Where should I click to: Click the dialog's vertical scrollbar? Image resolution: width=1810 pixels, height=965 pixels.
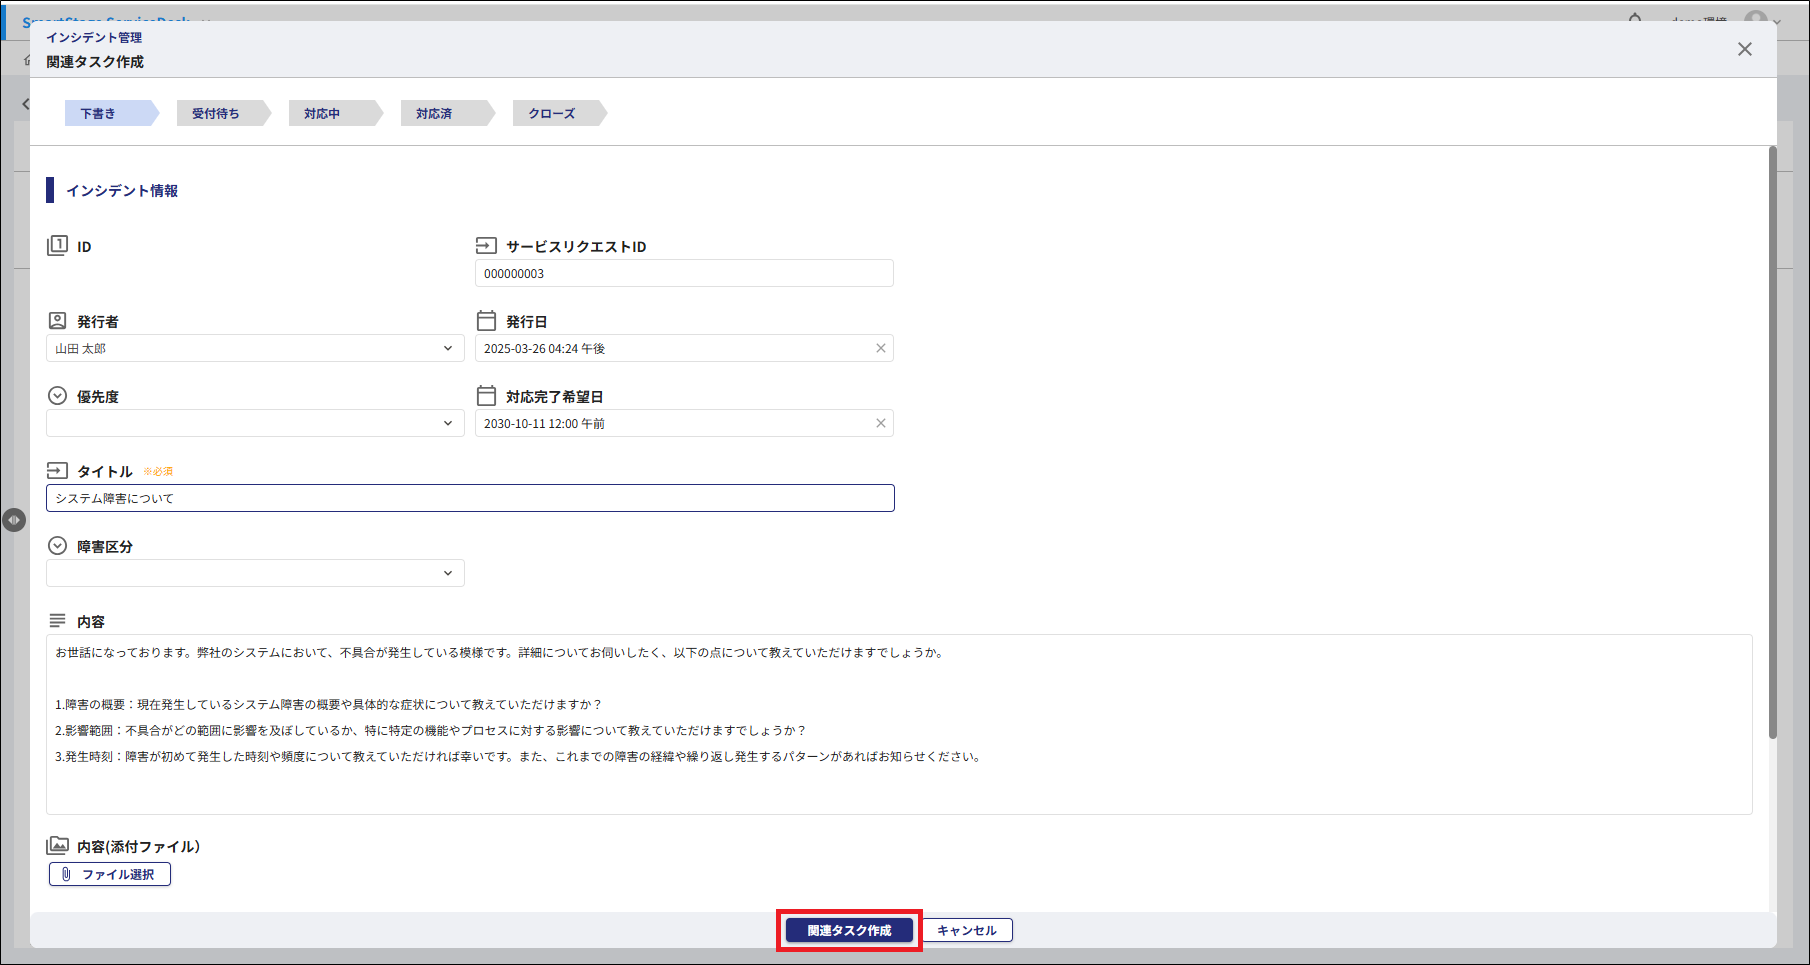(1772, 440)
